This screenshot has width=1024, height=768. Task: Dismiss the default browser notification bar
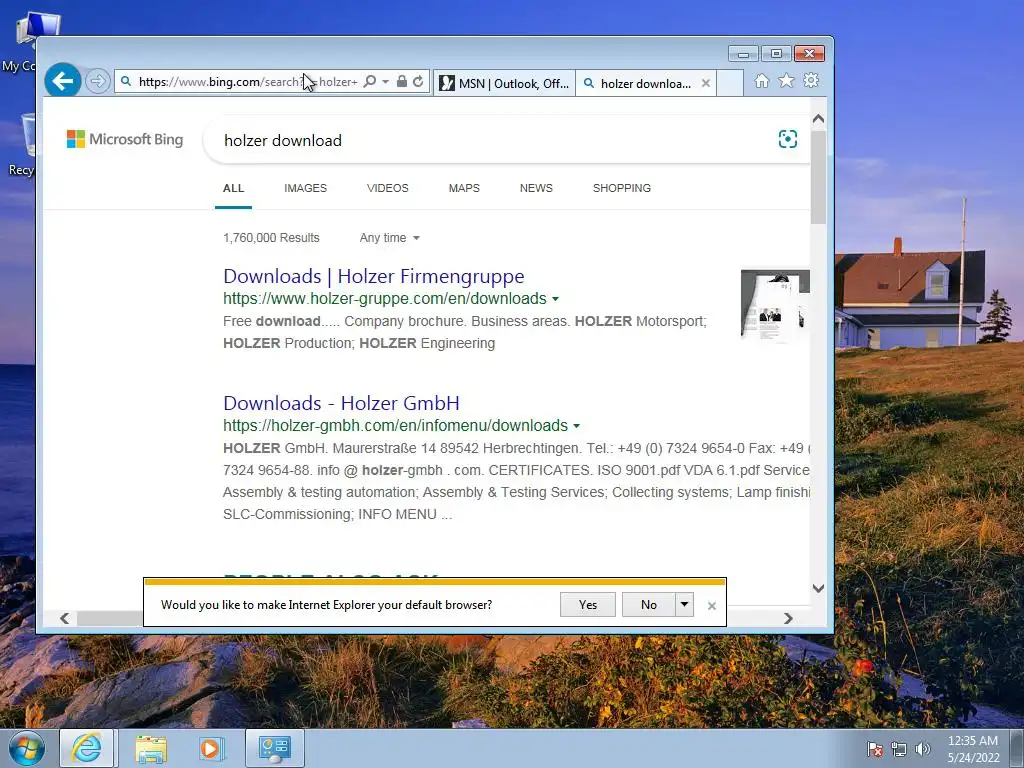click(x=712, y=606)
